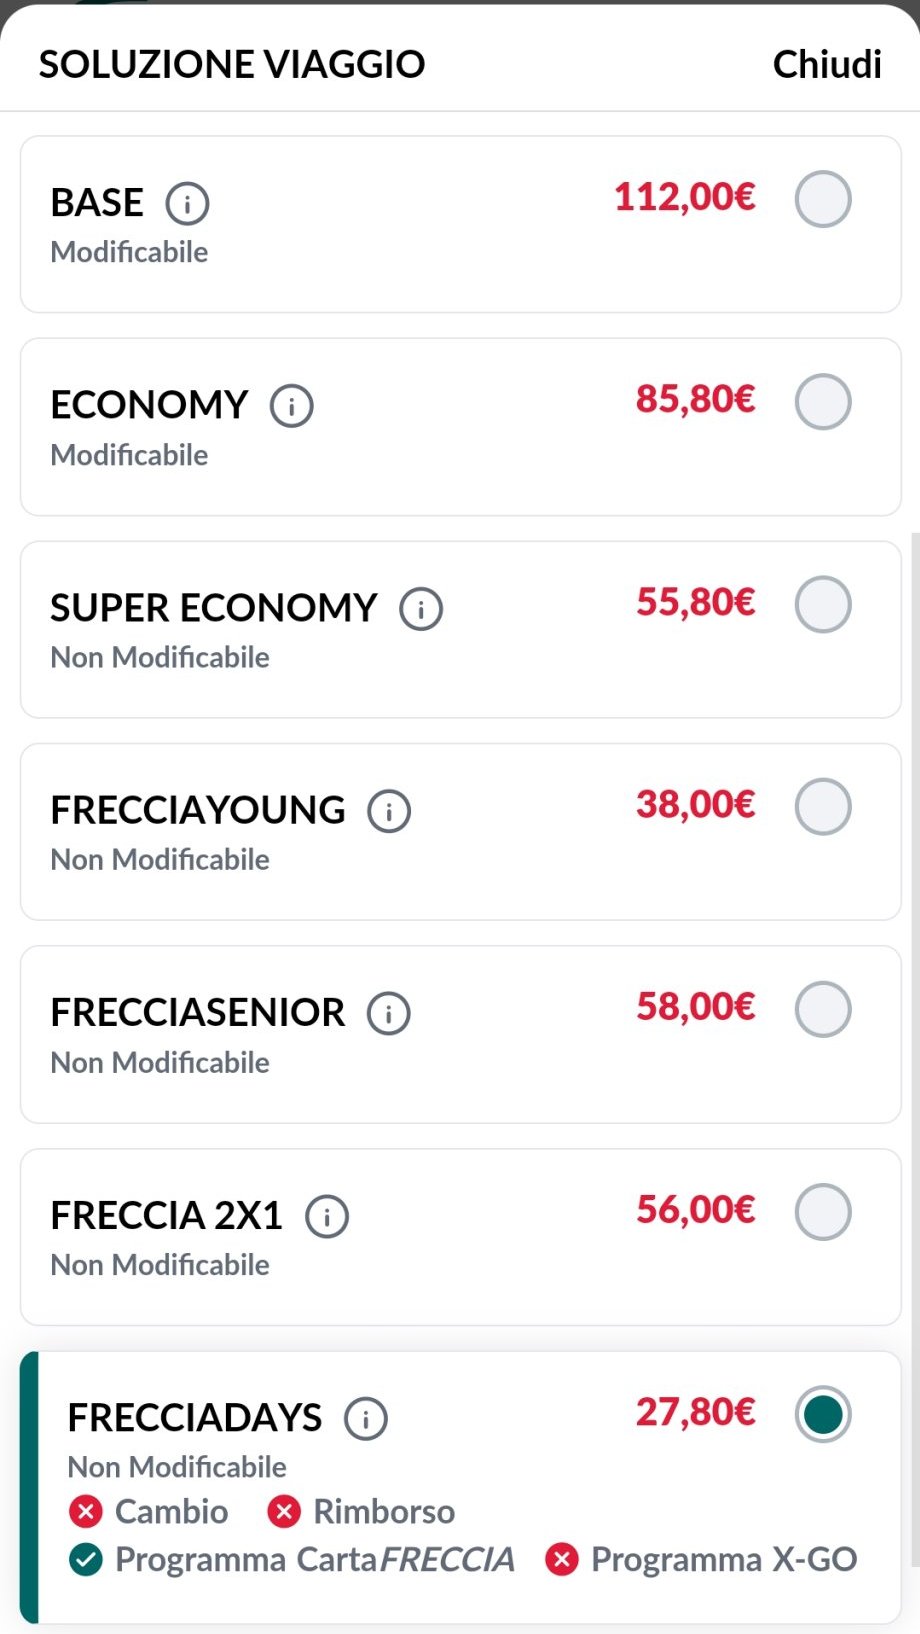Select SUPER ECONOMY radio button

[x=823, y=604]
